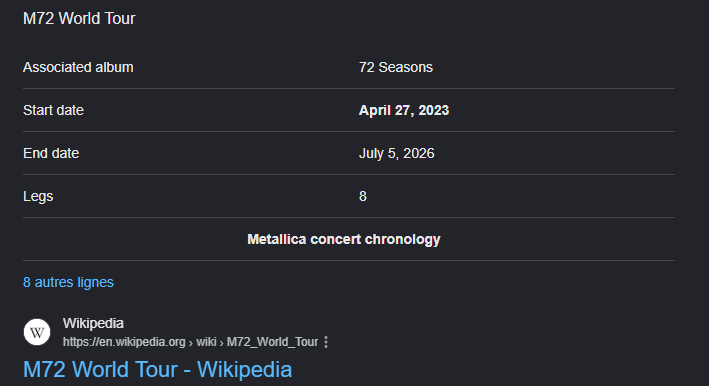Click the 'Metallica concert chronology' header
The image size is (709, 386).
[344, 239]
